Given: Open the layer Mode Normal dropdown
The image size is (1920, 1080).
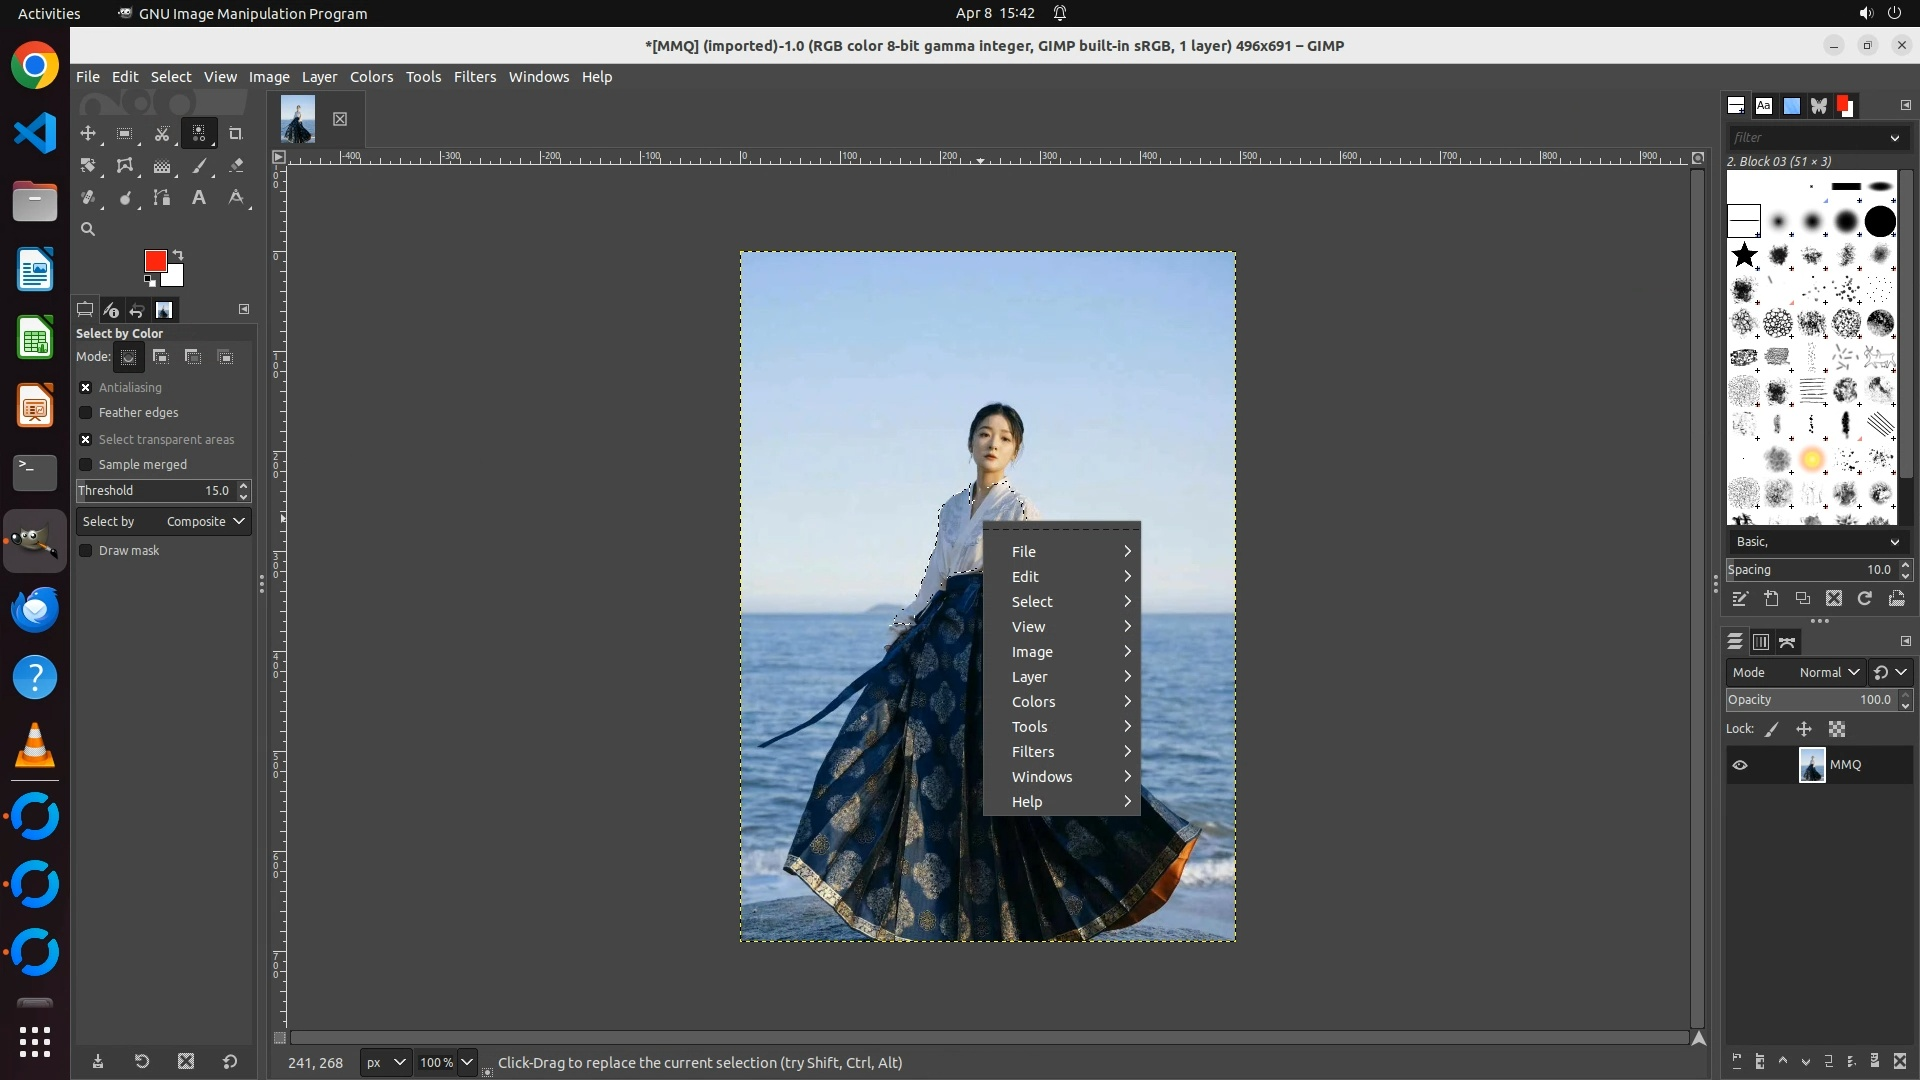Looking at the screenshot, I should tap(1828, 672).
